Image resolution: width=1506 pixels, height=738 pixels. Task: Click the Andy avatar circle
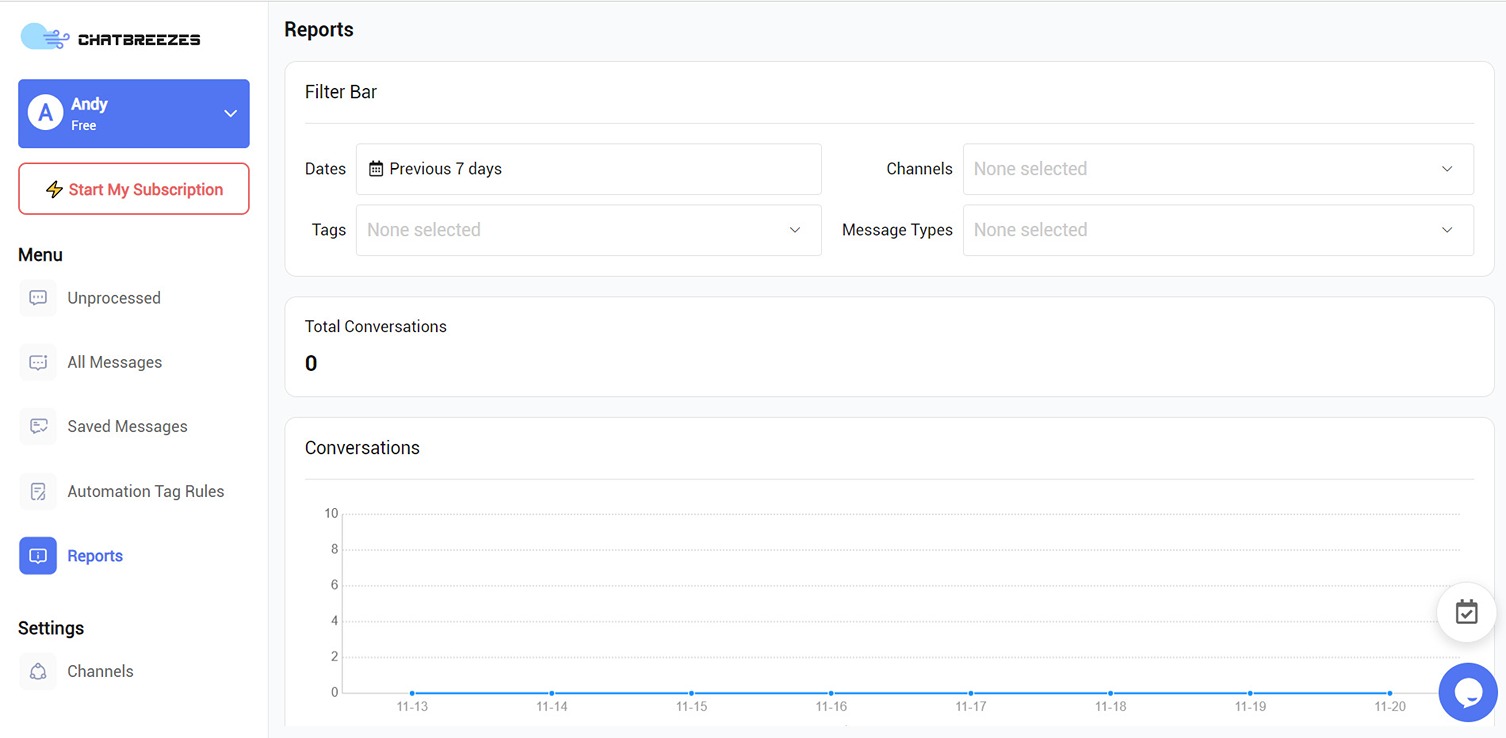45,114
